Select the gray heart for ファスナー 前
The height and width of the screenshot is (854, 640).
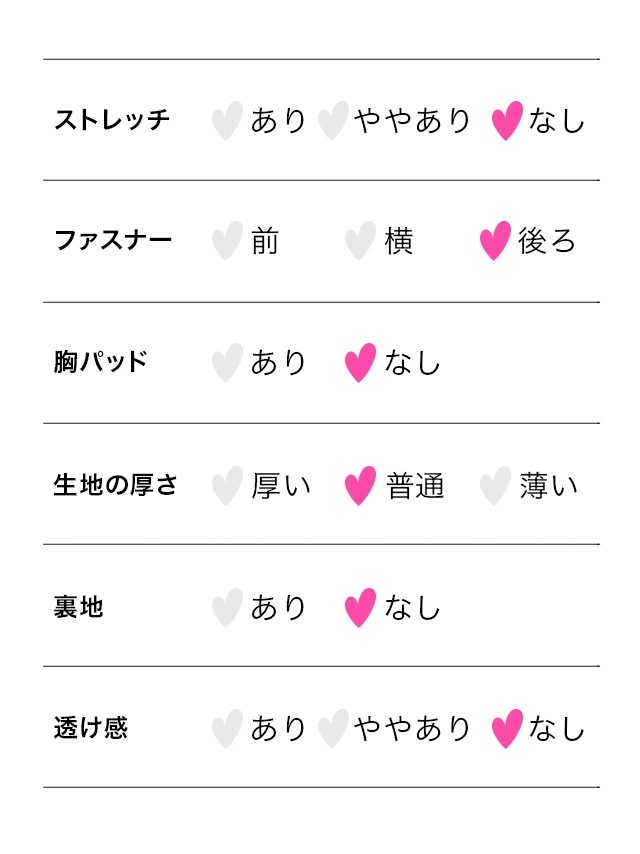pos(227,242)
